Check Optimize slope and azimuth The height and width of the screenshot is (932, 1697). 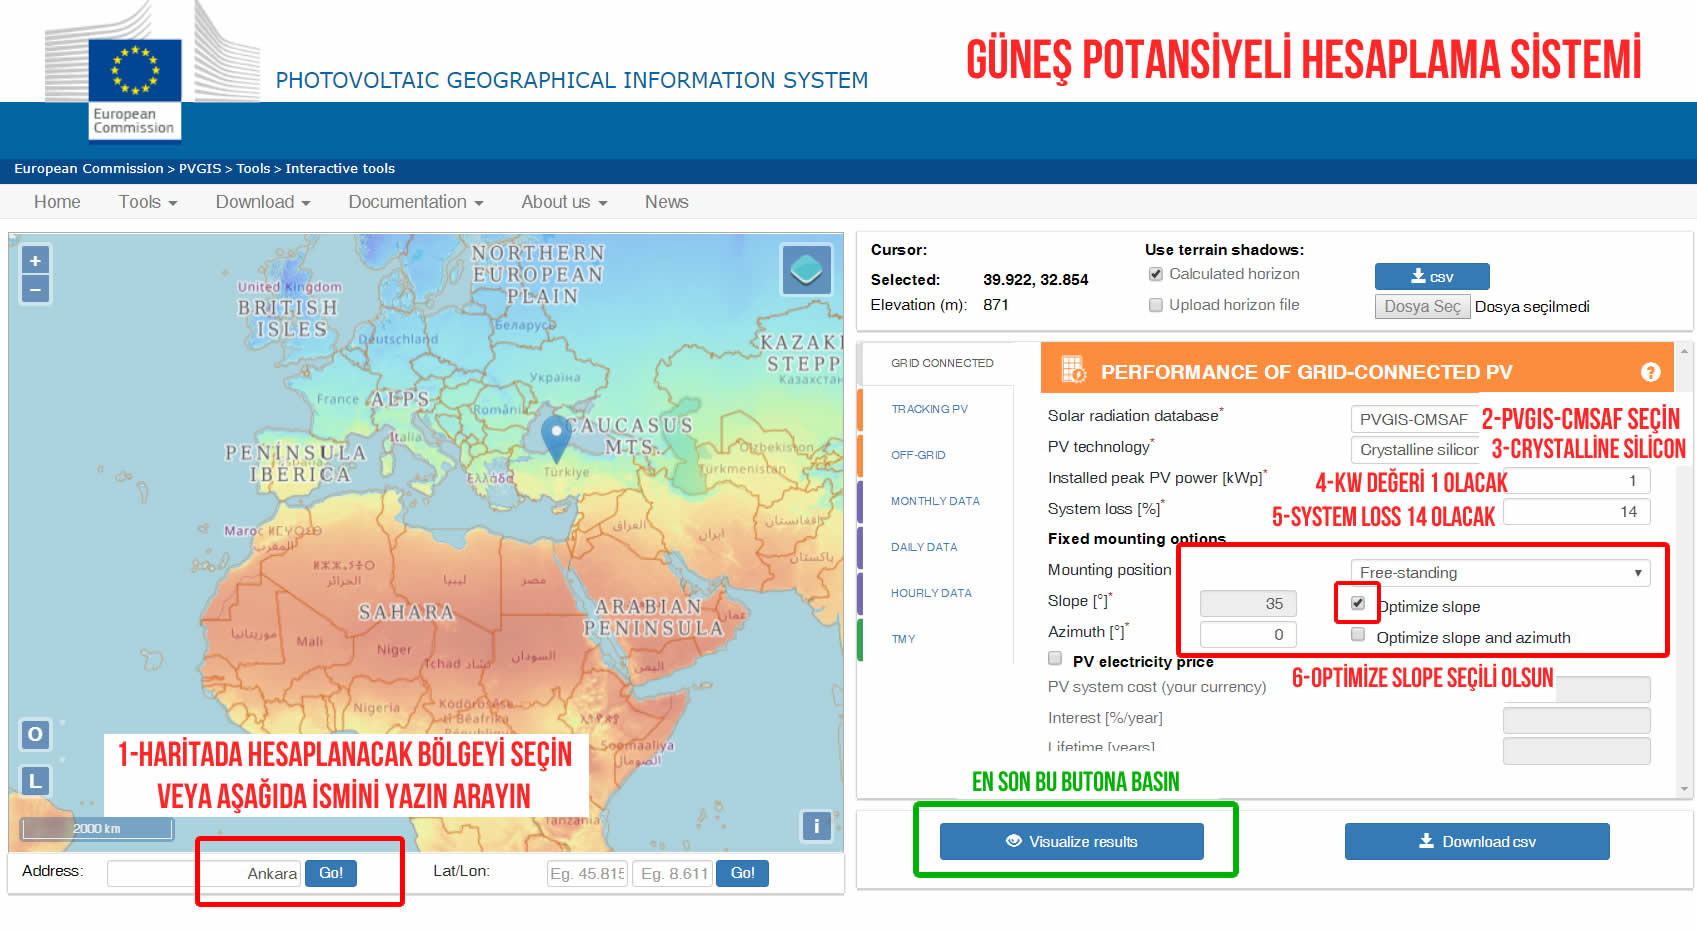pos(1358,635)
